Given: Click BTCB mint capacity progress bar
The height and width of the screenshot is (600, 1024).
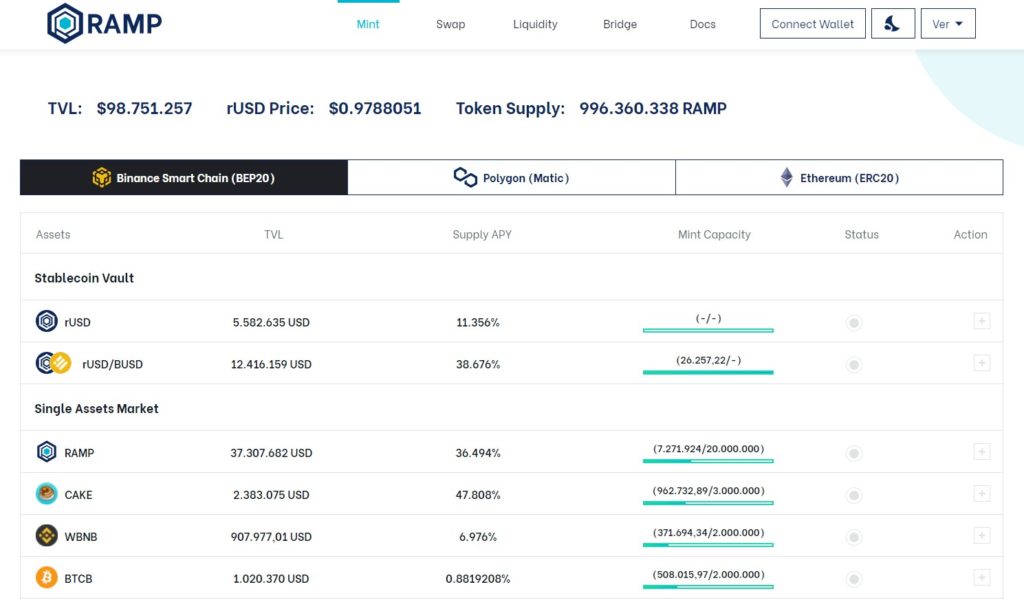Looking at the screenshot, I should point(708,586).
